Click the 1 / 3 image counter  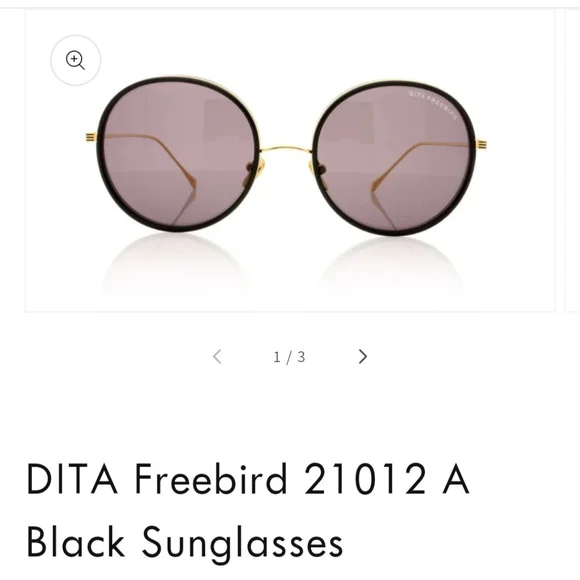pyautogui.click(x=289, y=357)
